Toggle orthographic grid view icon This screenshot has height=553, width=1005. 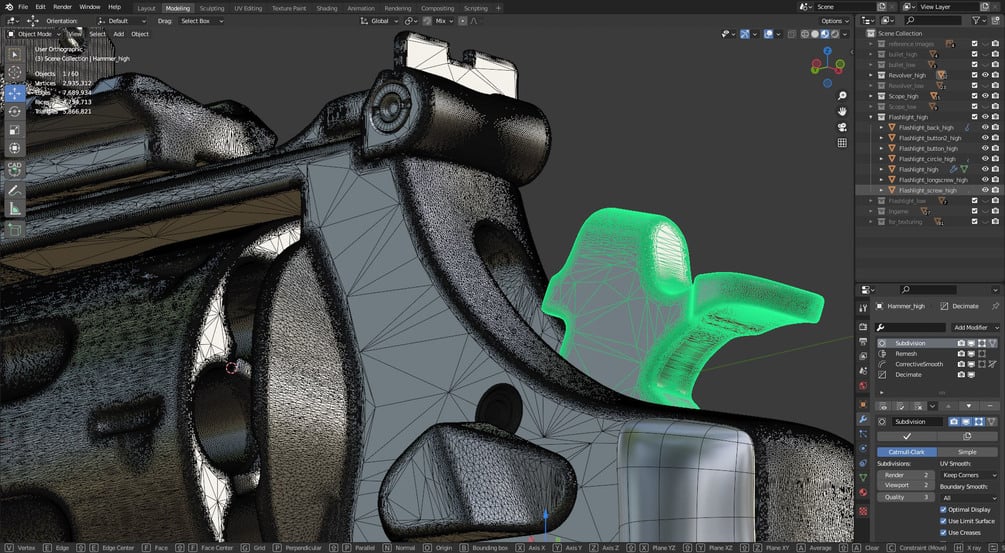click(842, 142)
